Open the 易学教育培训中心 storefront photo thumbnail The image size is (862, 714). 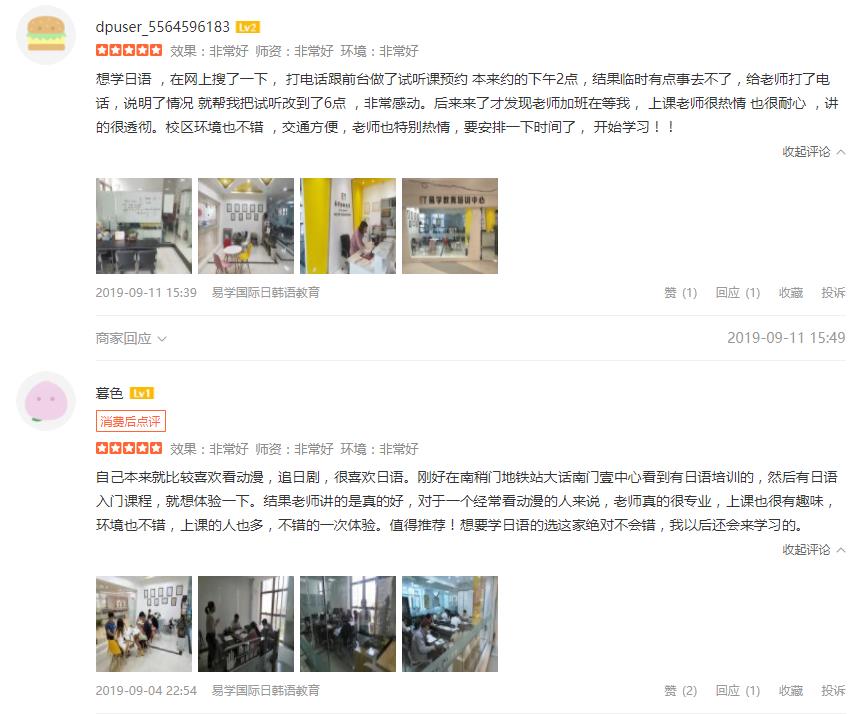tap(450, 226)
